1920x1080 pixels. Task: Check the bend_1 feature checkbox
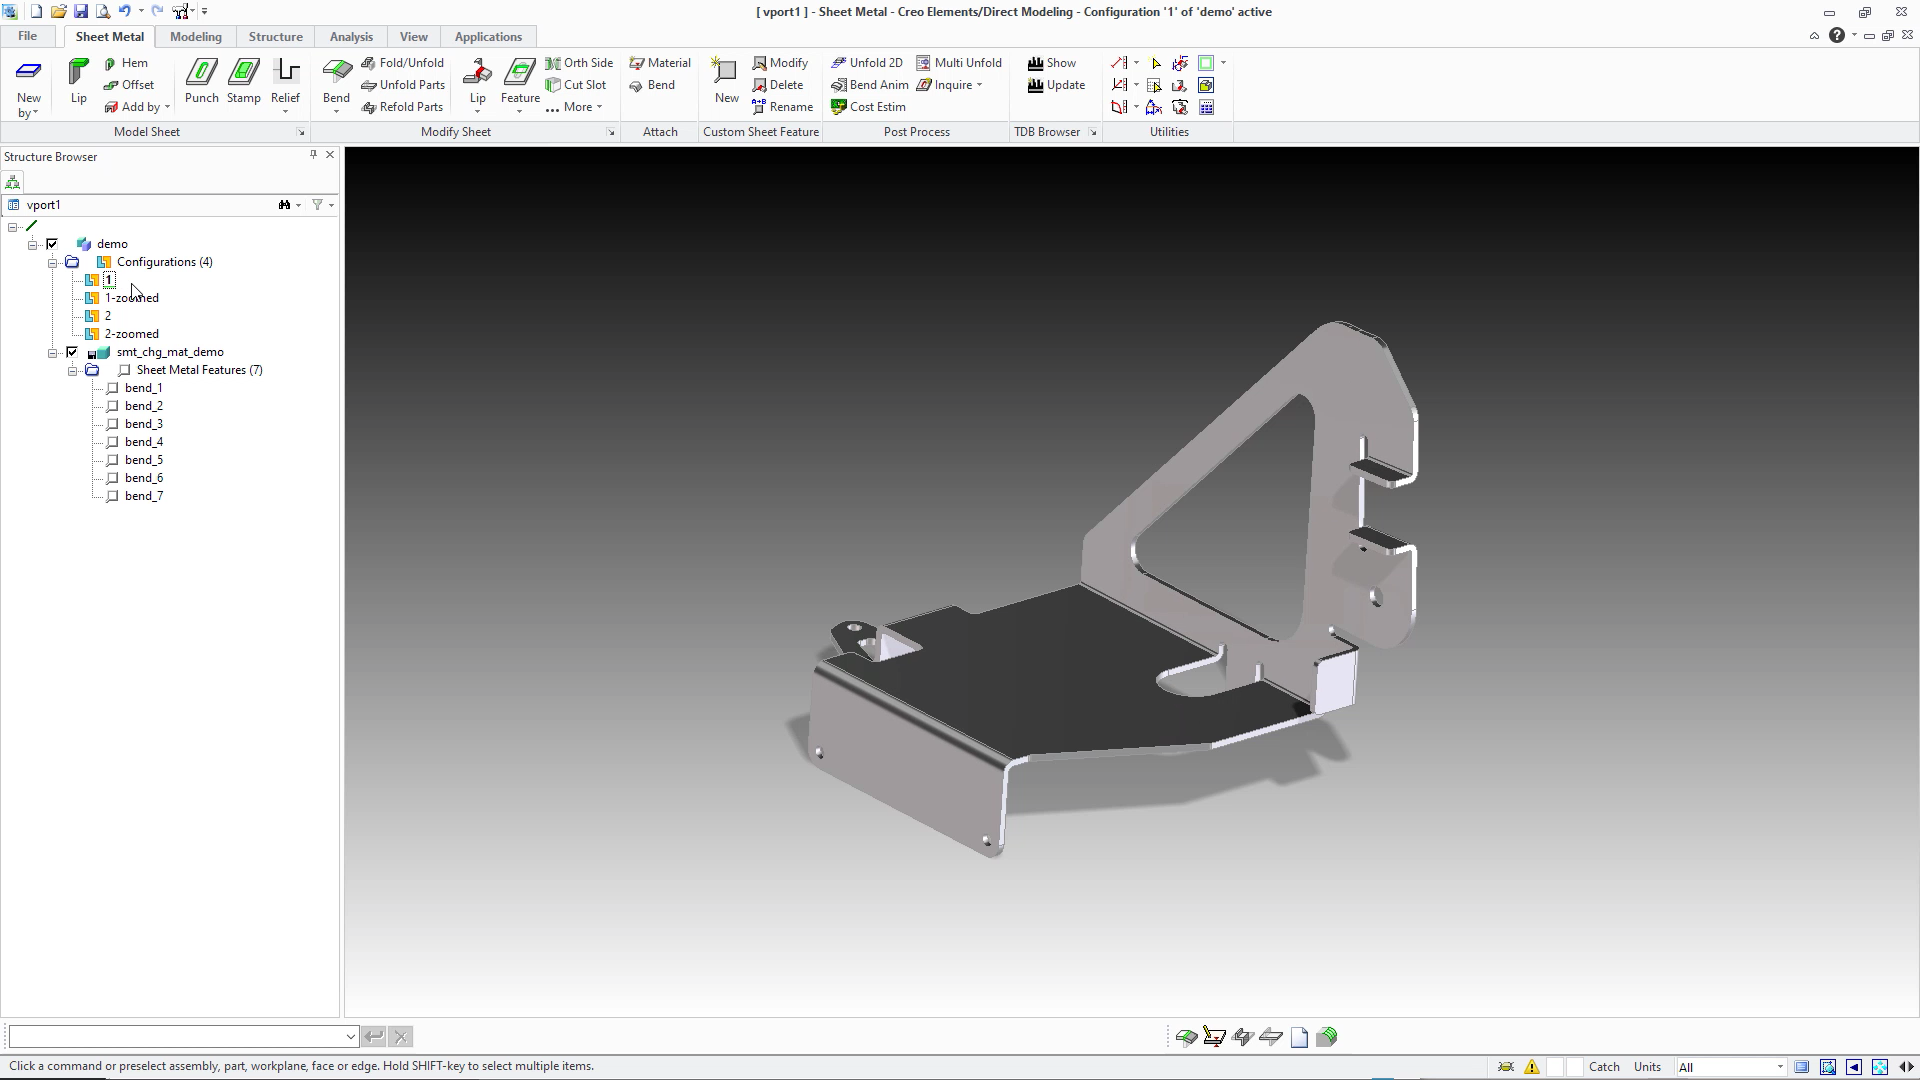(x=113, y=388)
